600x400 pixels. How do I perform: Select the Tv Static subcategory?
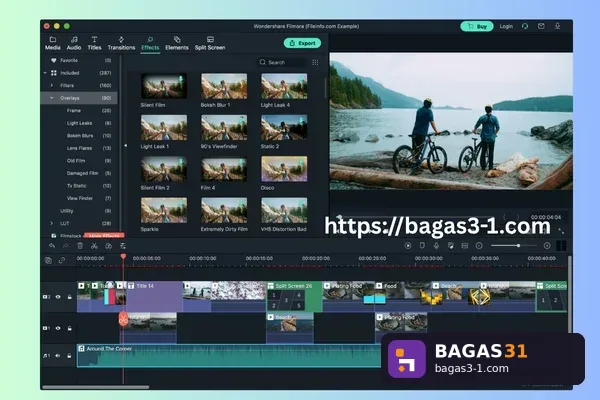point(77,186)
